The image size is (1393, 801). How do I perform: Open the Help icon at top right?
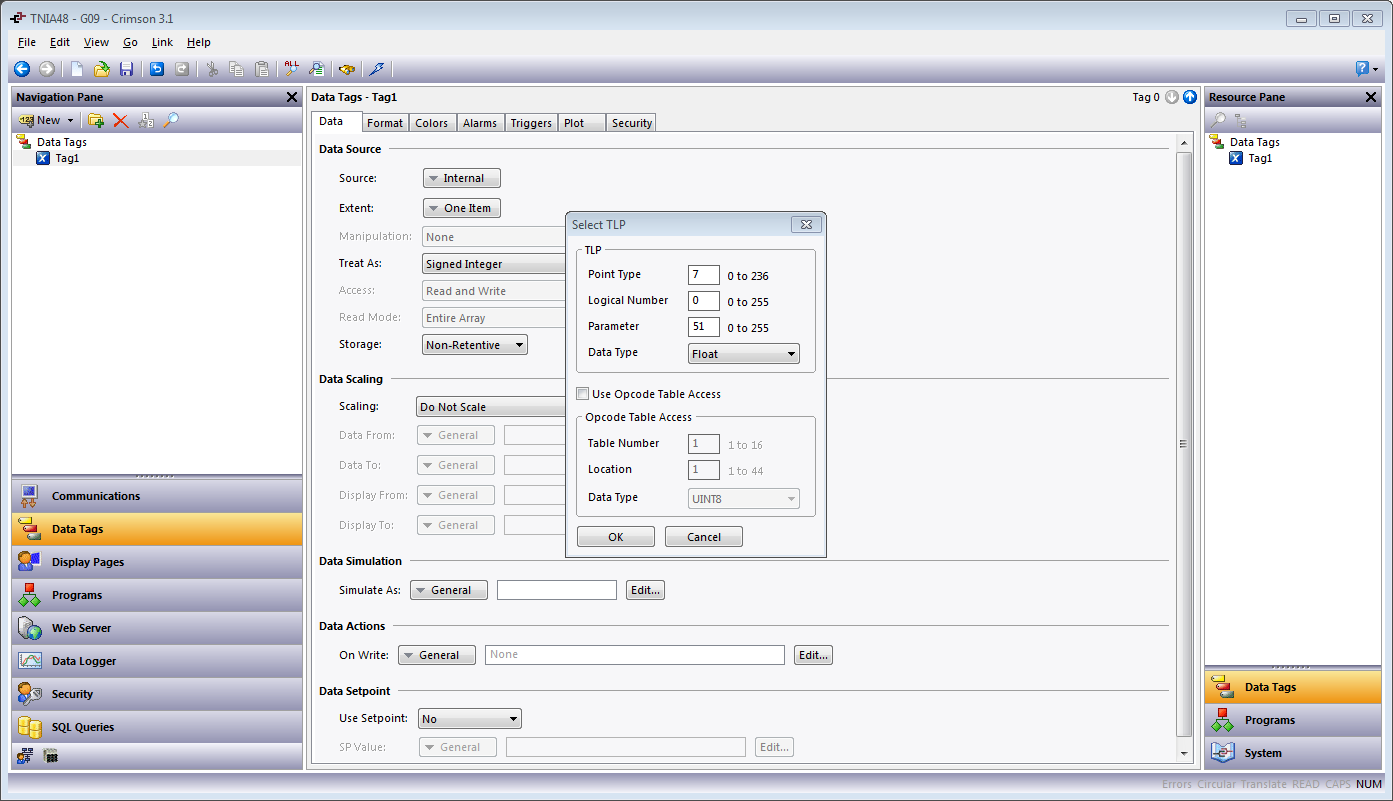pyautogui.click(x=1362, y=69)
